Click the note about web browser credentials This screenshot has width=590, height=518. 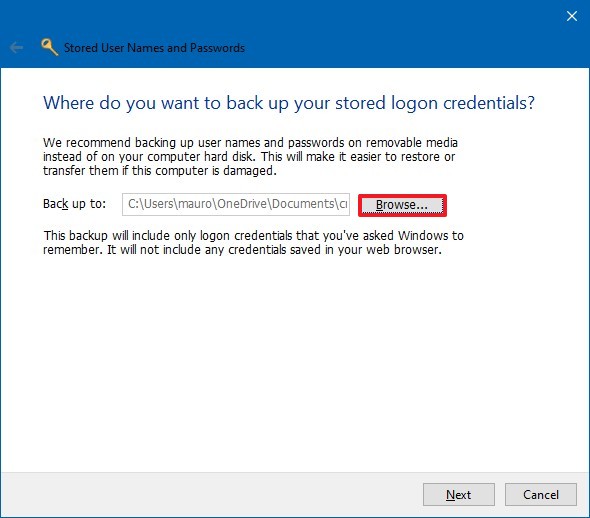click(x=253, y=243)
